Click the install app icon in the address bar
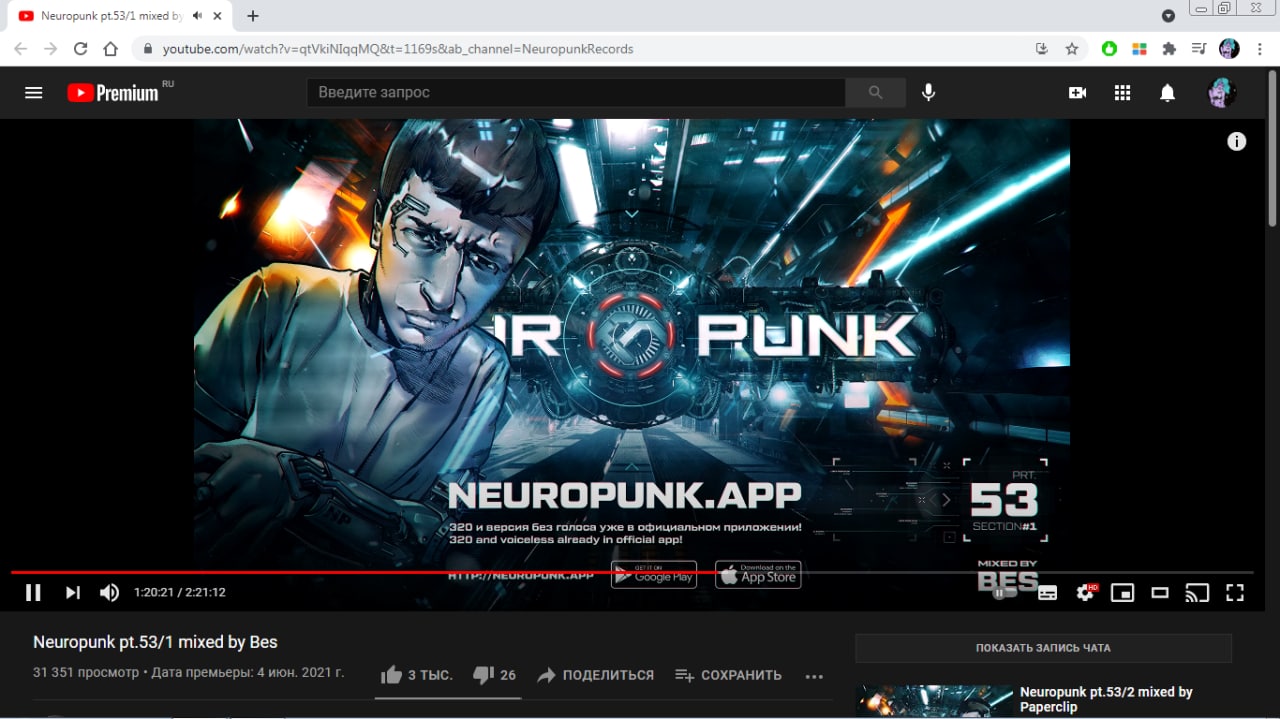This screenshot has width=1280, height=719. (x=1042, y=48)
